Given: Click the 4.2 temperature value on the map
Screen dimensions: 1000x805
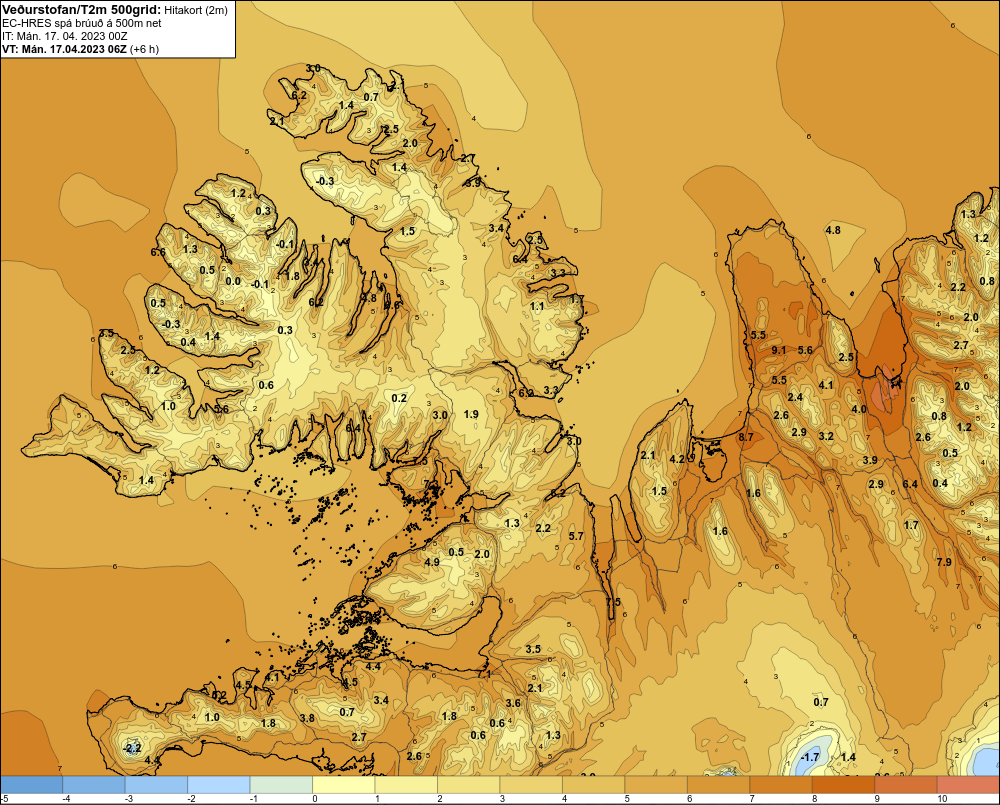Looking at the screenshot, I should pos(677,459).
